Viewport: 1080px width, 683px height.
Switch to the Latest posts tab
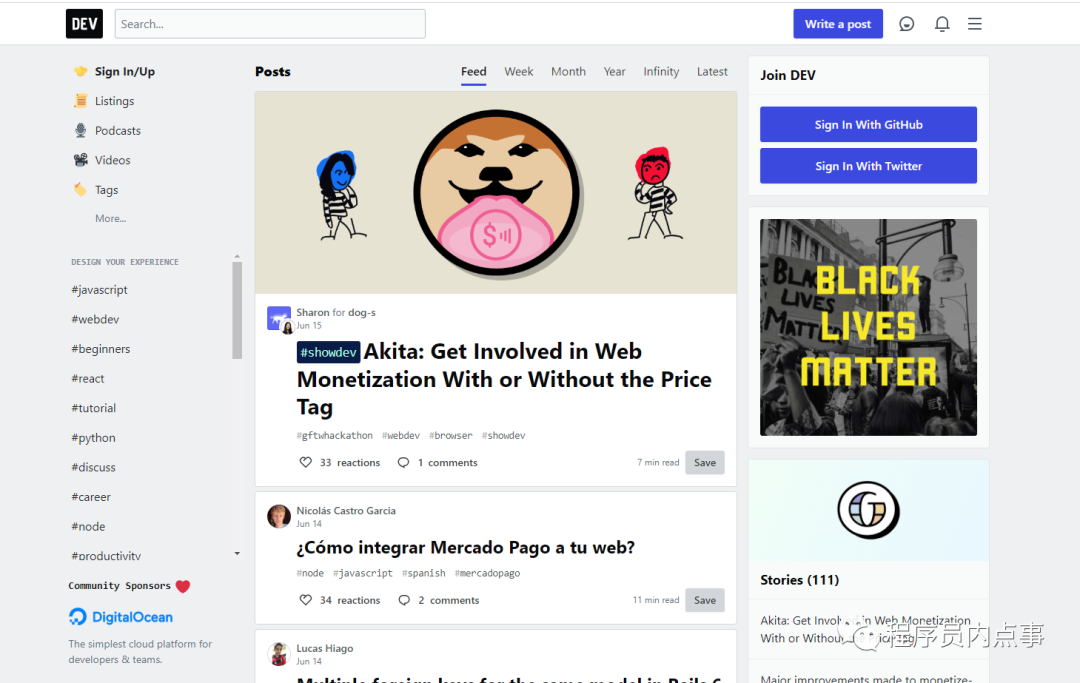[x=712, y=72]
